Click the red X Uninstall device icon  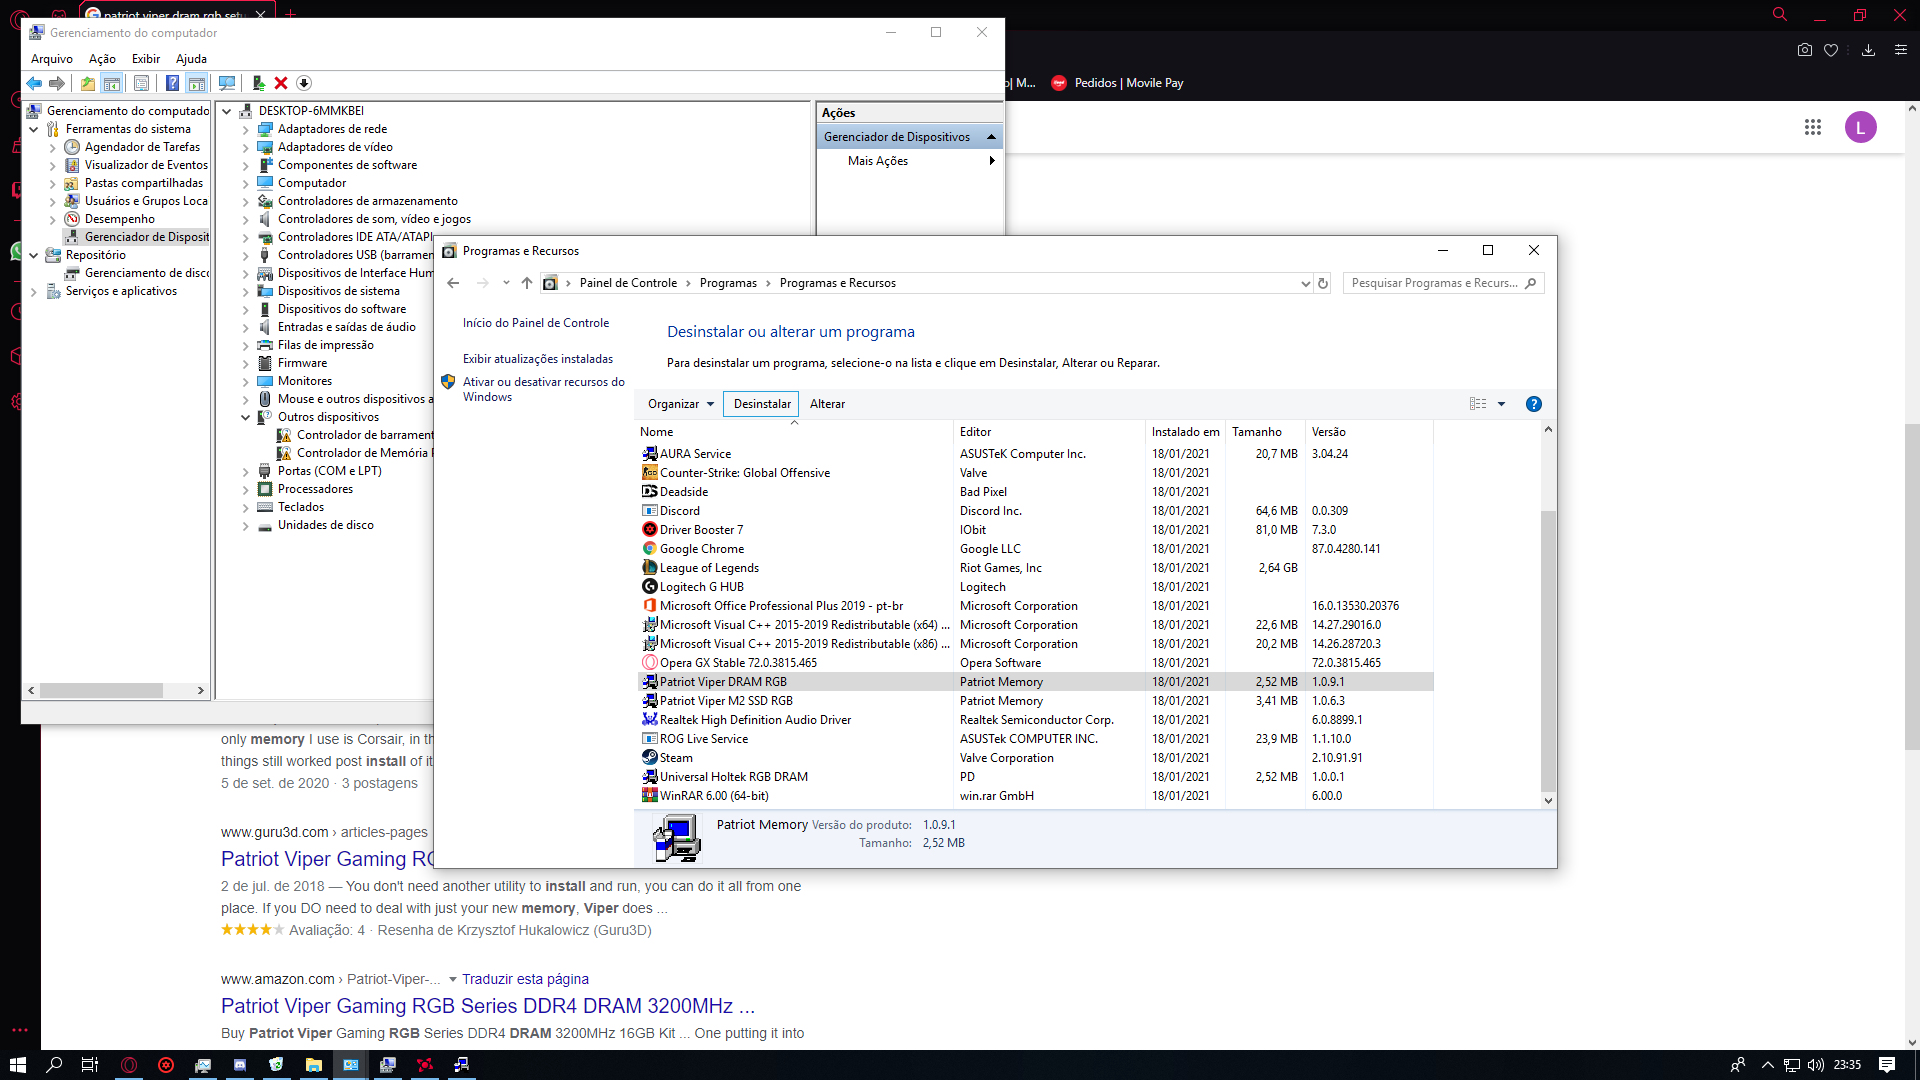point(281,83)
